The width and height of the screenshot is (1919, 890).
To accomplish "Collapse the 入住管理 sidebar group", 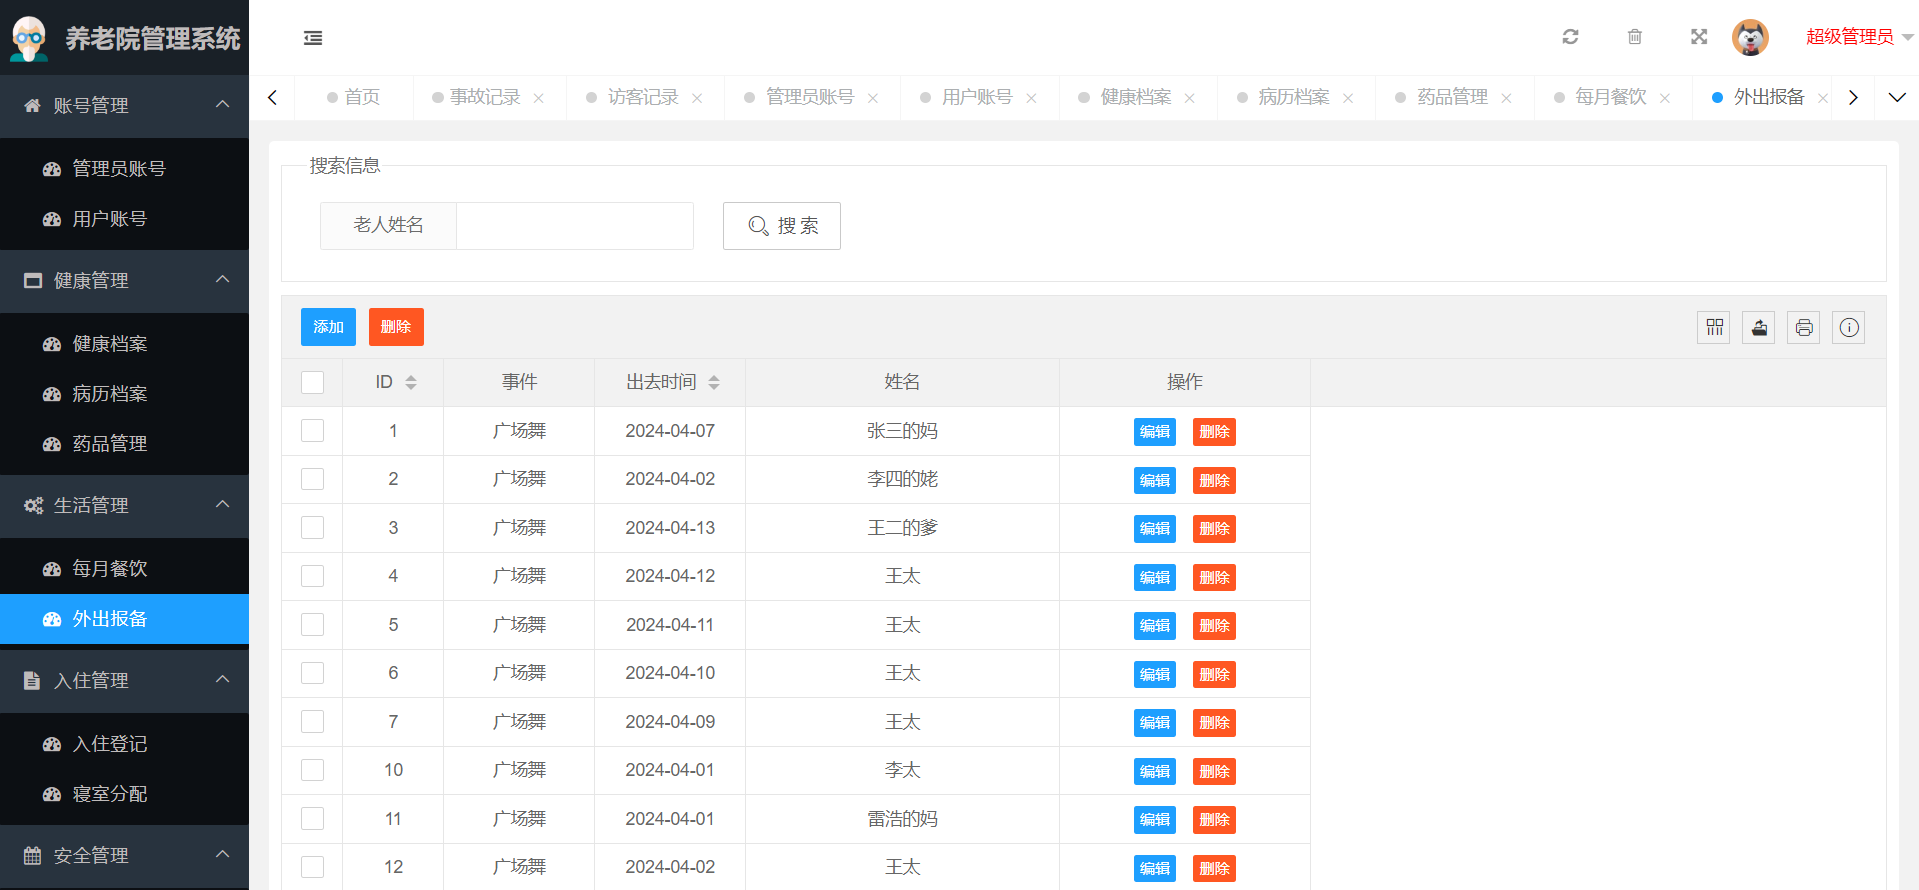I will coord(124,680).
